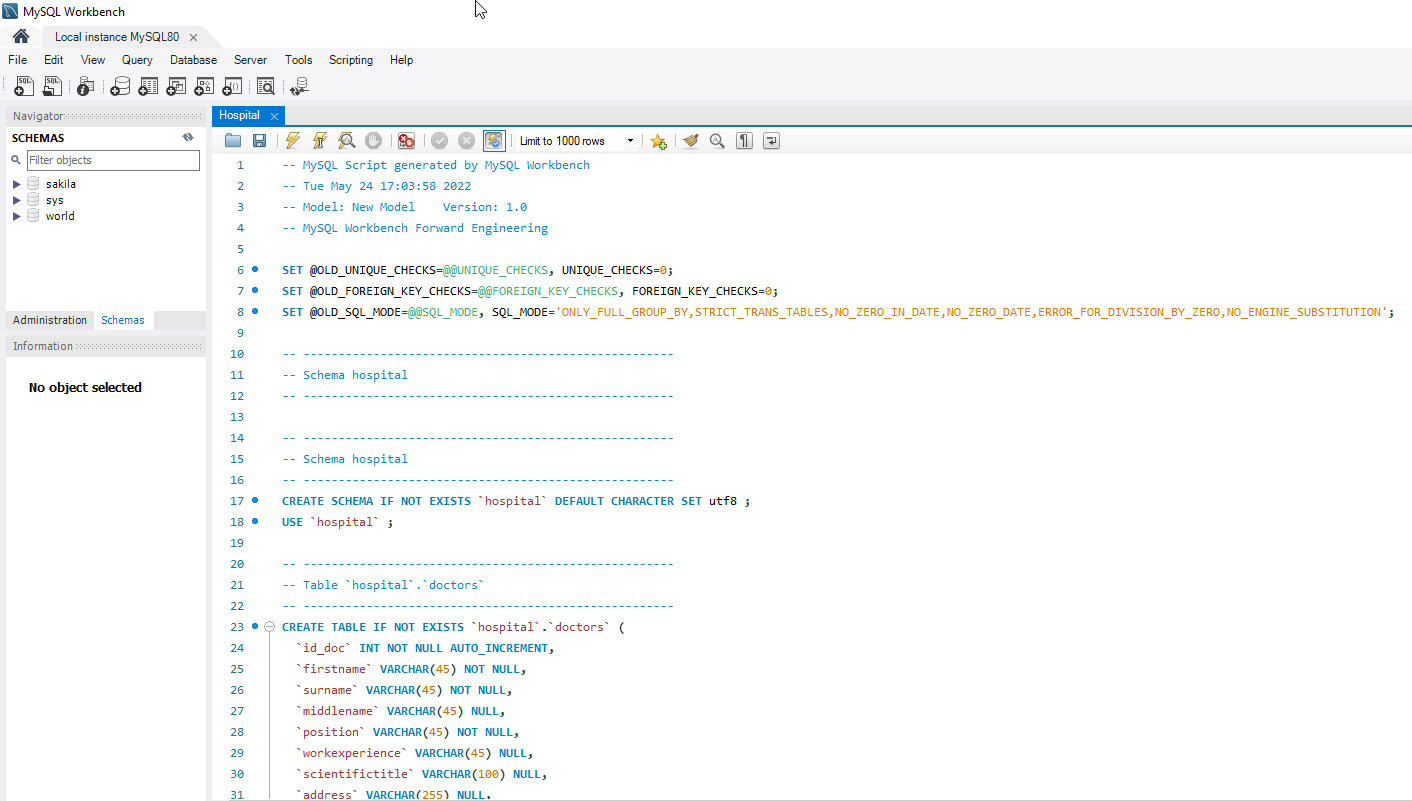The height and width of the screenshot is (801, 1412).
Task: Reconnect to DBMS icon
Action: tap(299, 87)
